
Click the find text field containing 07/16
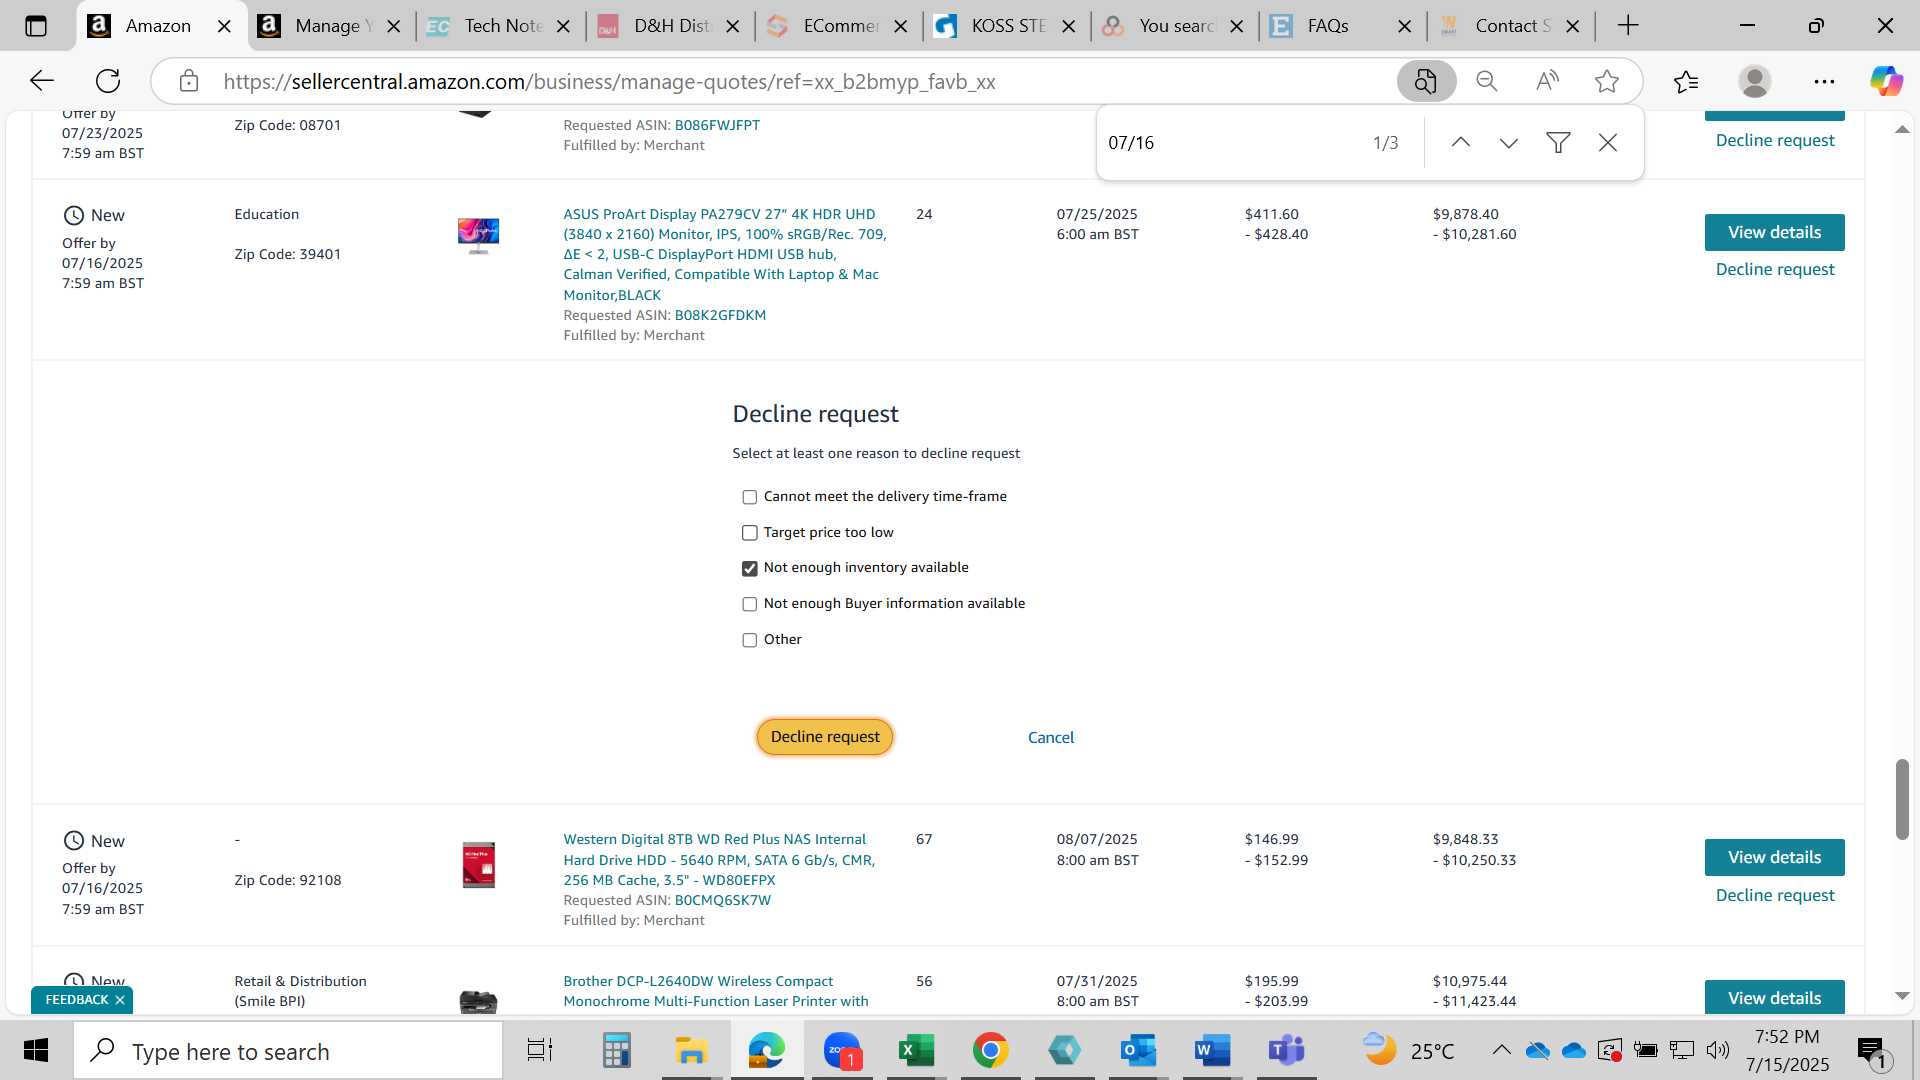point(1230,143)
